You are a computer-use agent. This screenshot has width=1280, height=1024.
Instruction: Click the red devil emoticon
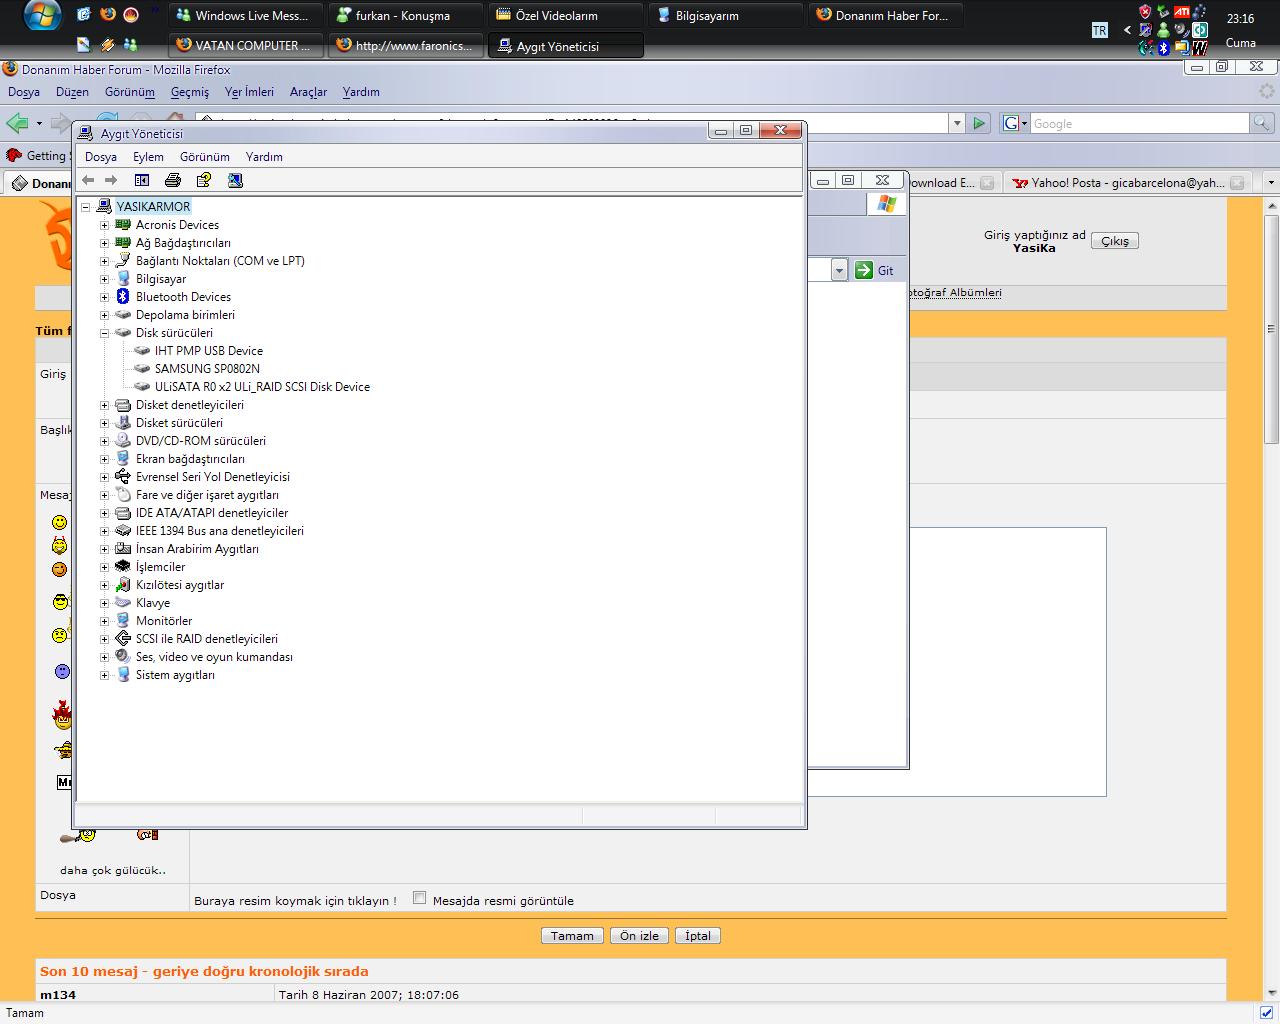click(62, 715)
